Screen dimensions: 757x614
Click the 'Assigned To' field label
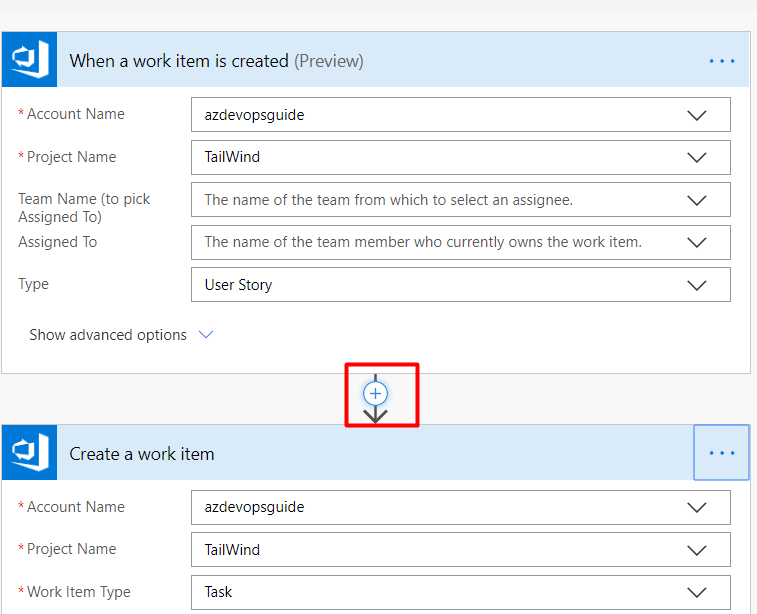tap(57, 242)
